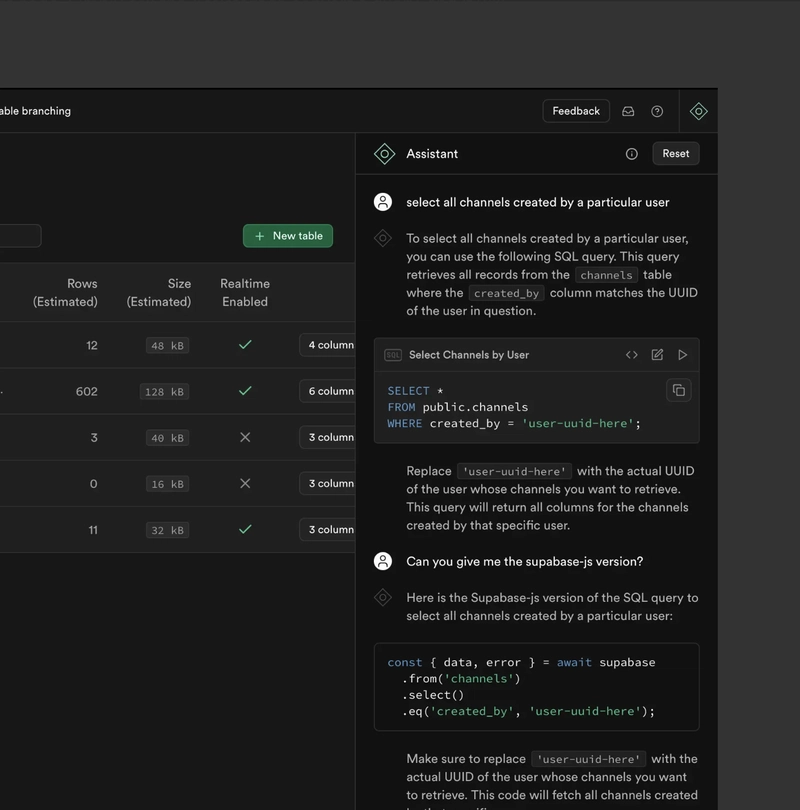Show code view of Select Channels snippet
This screenshot has height=810, width=800.
tap(631, 355)
